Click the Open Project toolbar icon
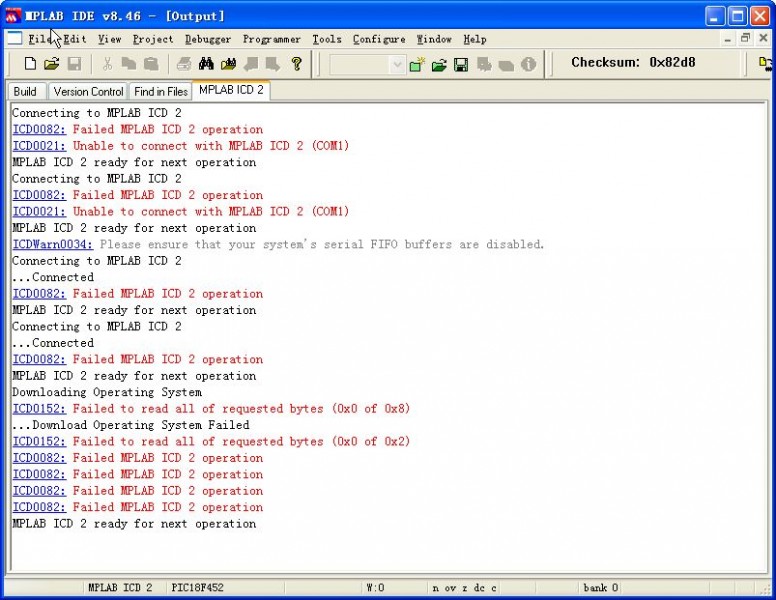Screen dimensions: 776x600 click(439, 64)
